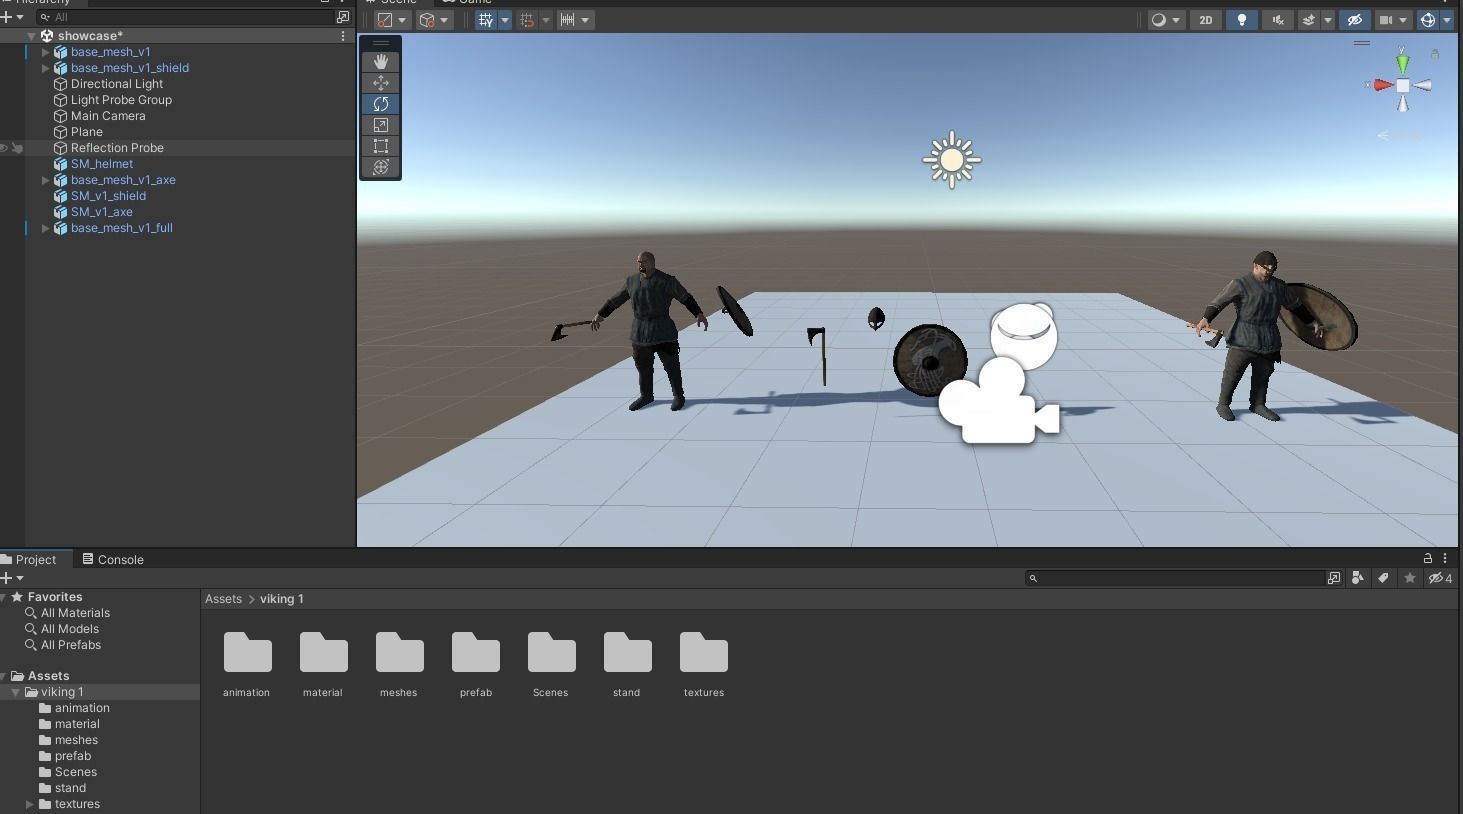1463x814 pixels.
Task: Click the snap increment ruler icon
Action: click(x=567, y=20)
